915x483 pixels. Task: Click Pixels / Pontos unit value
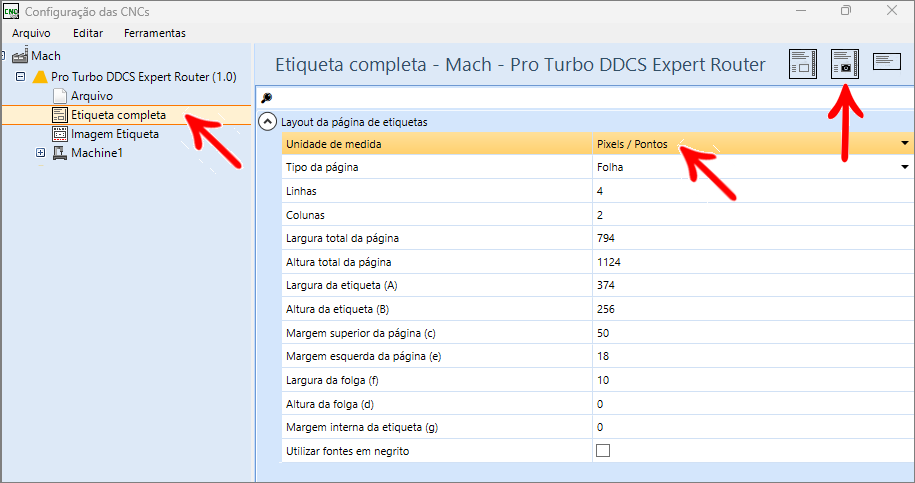click(x=632, y=144)
